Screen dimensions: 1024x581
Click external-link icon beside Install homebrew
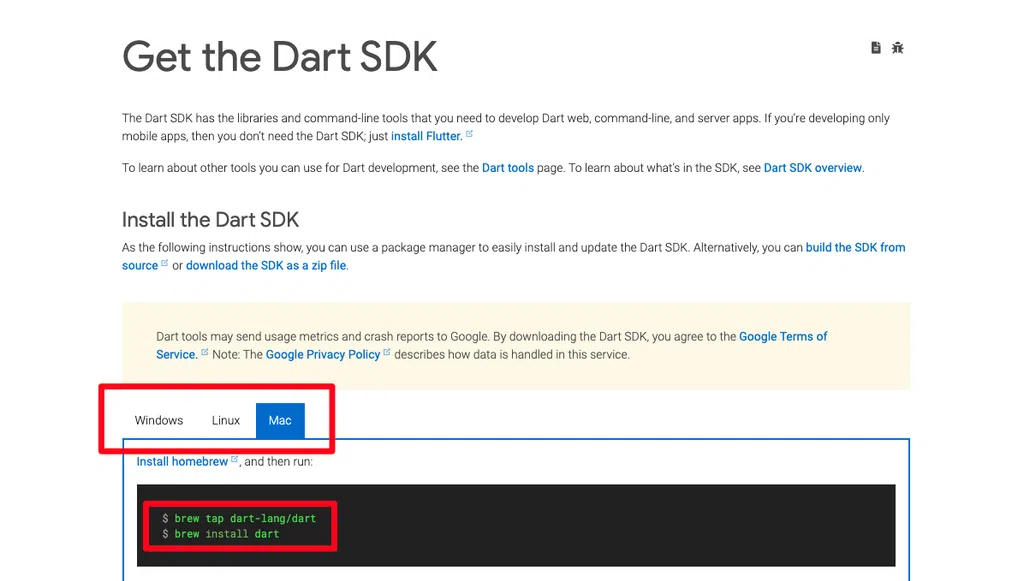[x=234, y=459]
